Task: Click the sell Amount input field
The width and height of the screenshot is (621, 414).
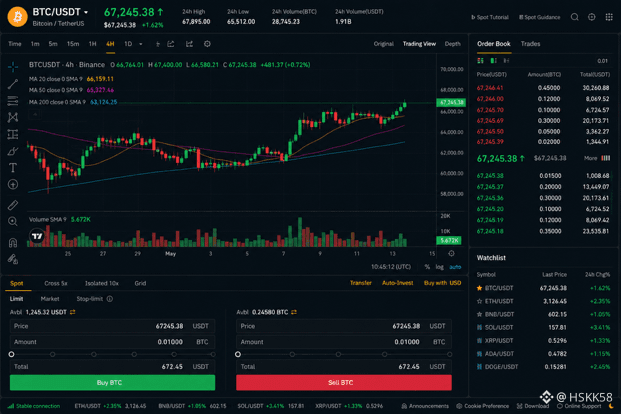Action: [344, 342]
